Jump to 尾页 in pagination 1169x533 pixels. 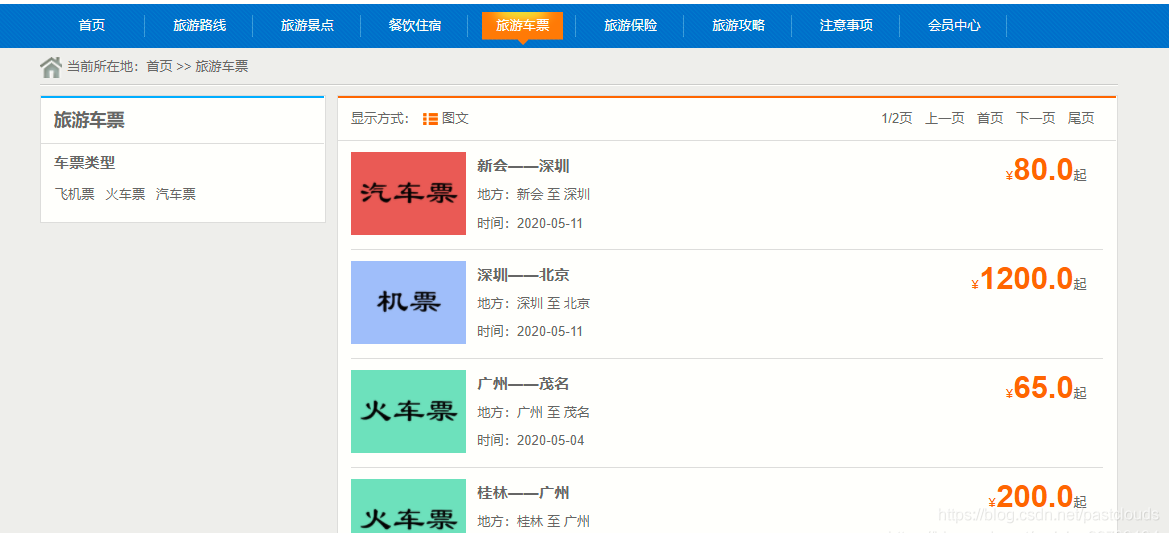[1081, 119]
